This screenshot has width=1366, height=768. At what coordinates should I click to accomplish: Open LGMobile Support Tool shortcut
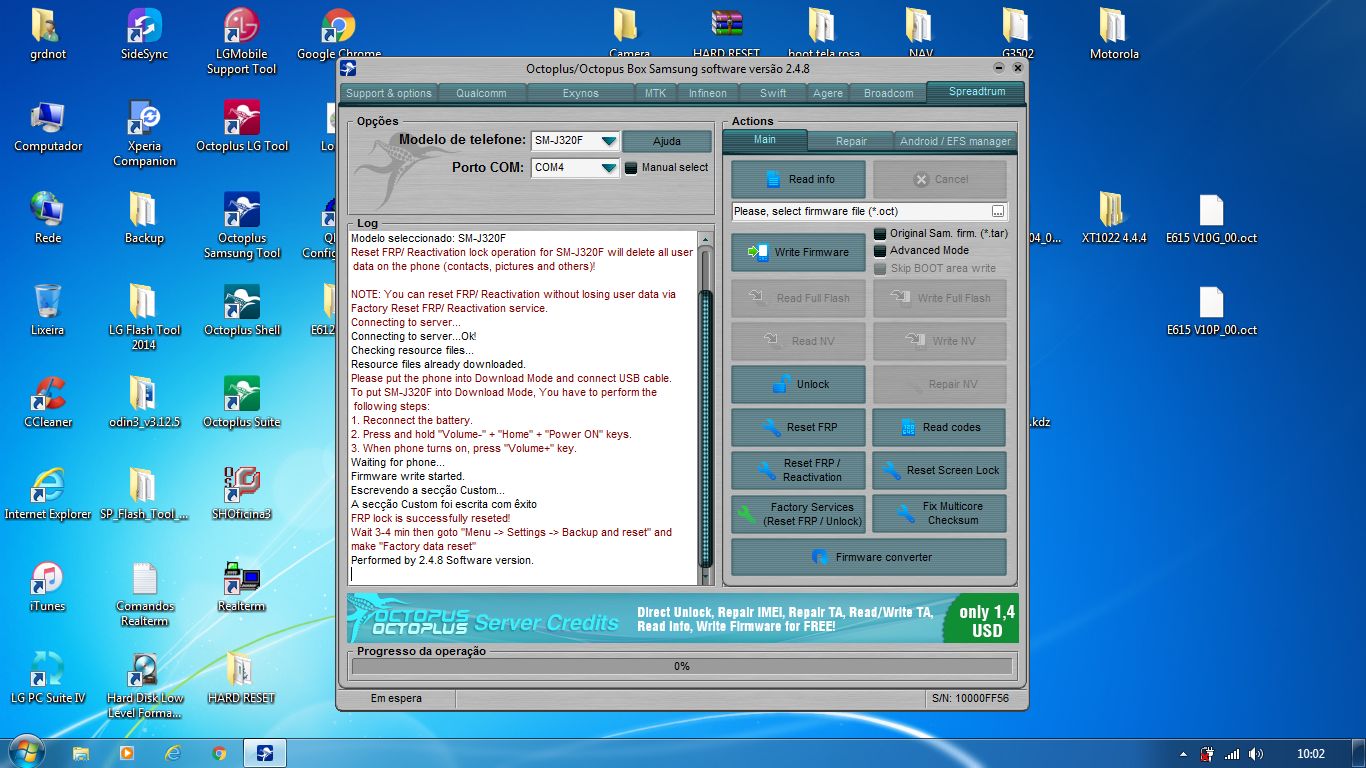point(241,42)
